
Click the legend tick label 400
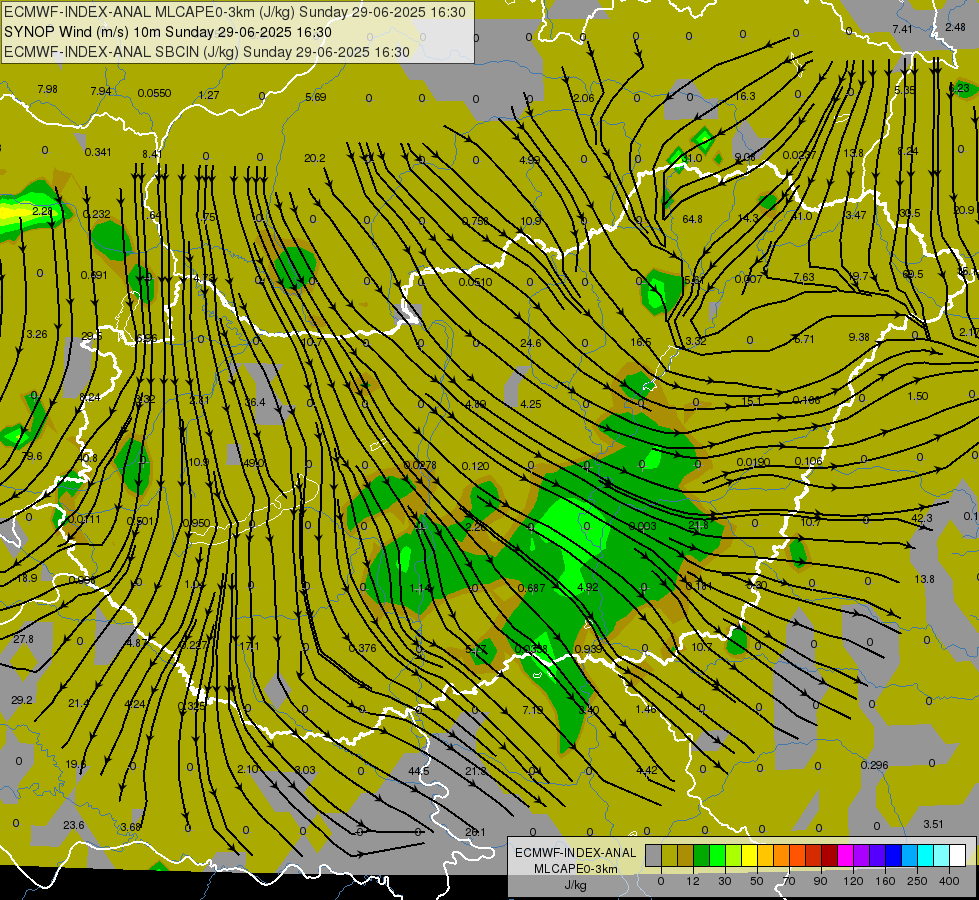point(949,881)
